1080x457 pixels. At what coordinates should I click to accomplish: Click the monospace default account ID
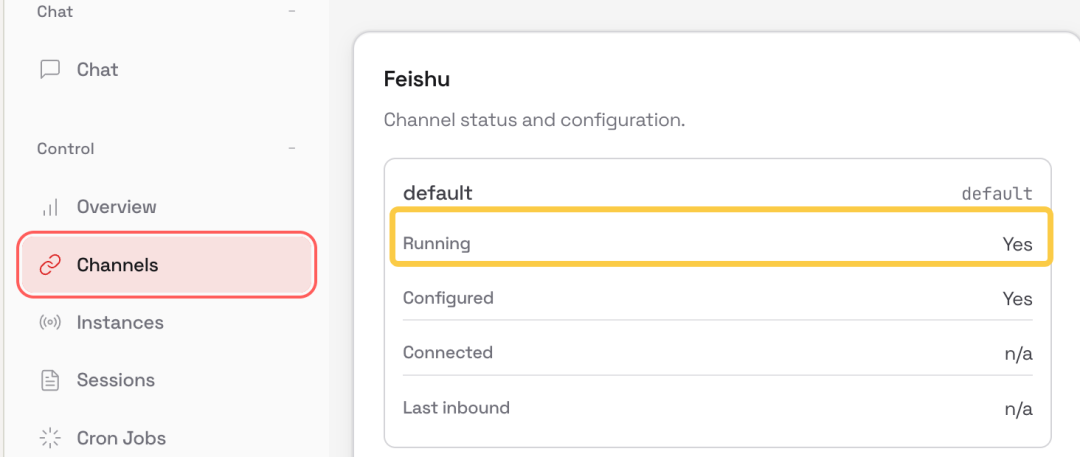coord(996,193)
